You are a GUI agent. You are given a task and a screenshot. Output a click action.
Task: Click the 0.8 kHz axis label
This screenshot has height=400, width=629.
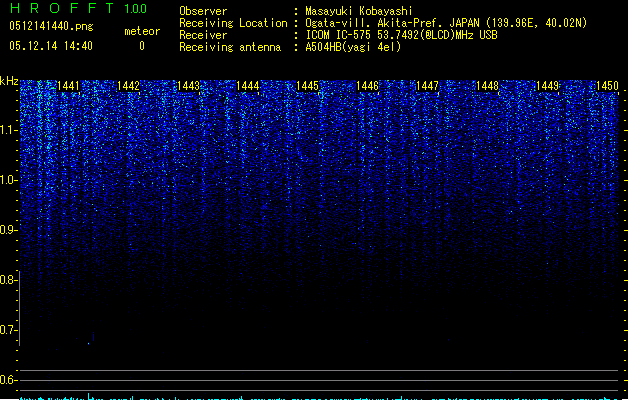pyautogui.click(x=8, y=280)
